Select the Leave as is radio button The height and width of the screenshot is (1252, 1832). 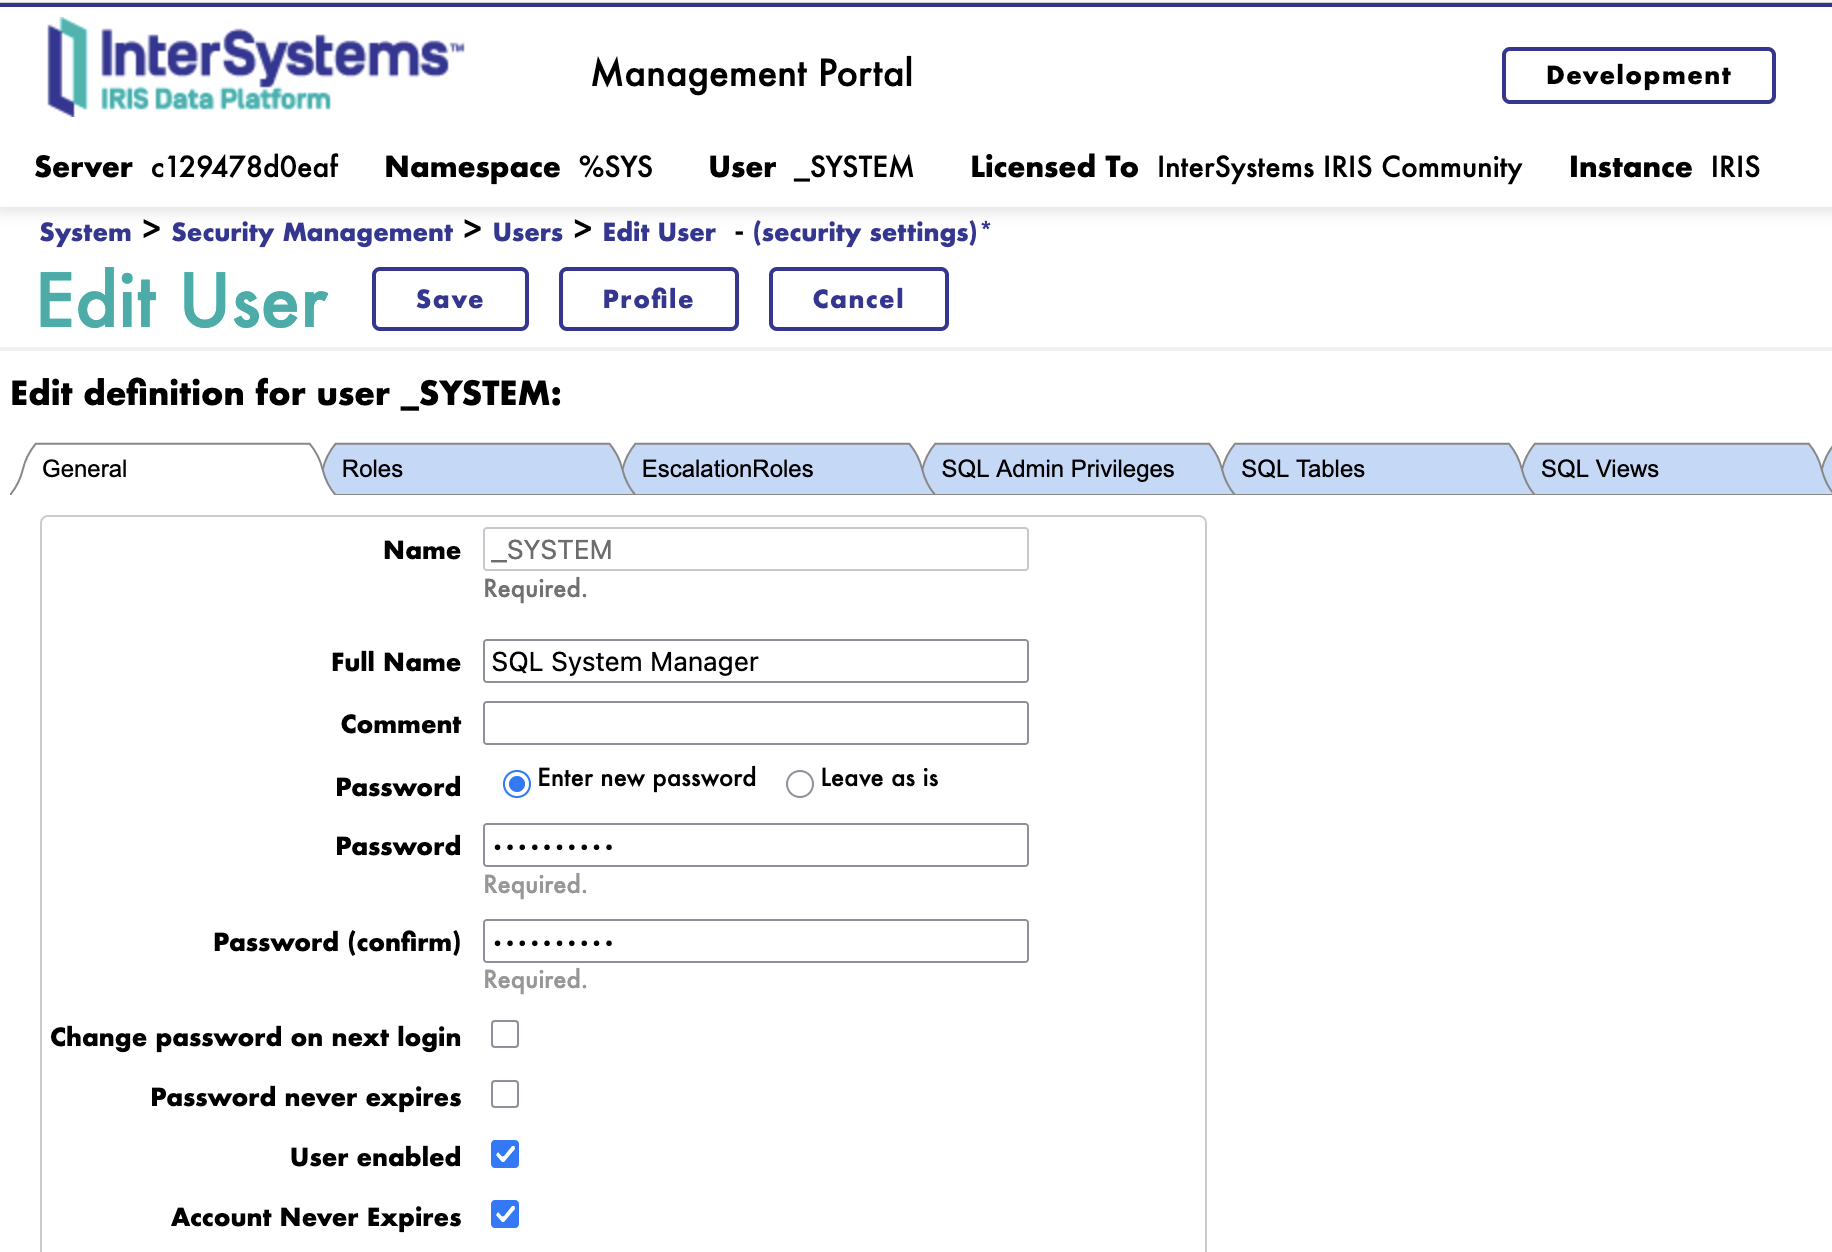799,784
